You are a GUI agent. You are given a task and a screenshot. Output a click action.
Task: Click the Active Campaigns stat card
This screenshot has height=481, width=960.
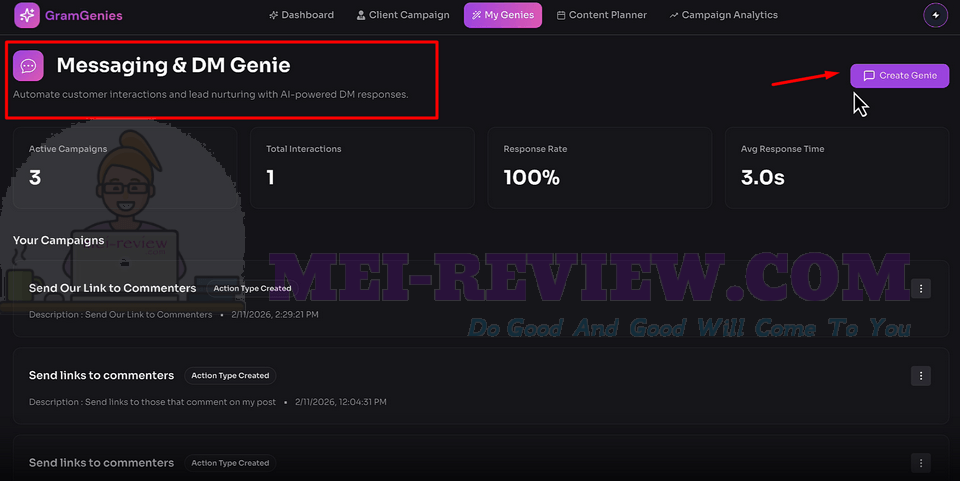pos(125,168)
